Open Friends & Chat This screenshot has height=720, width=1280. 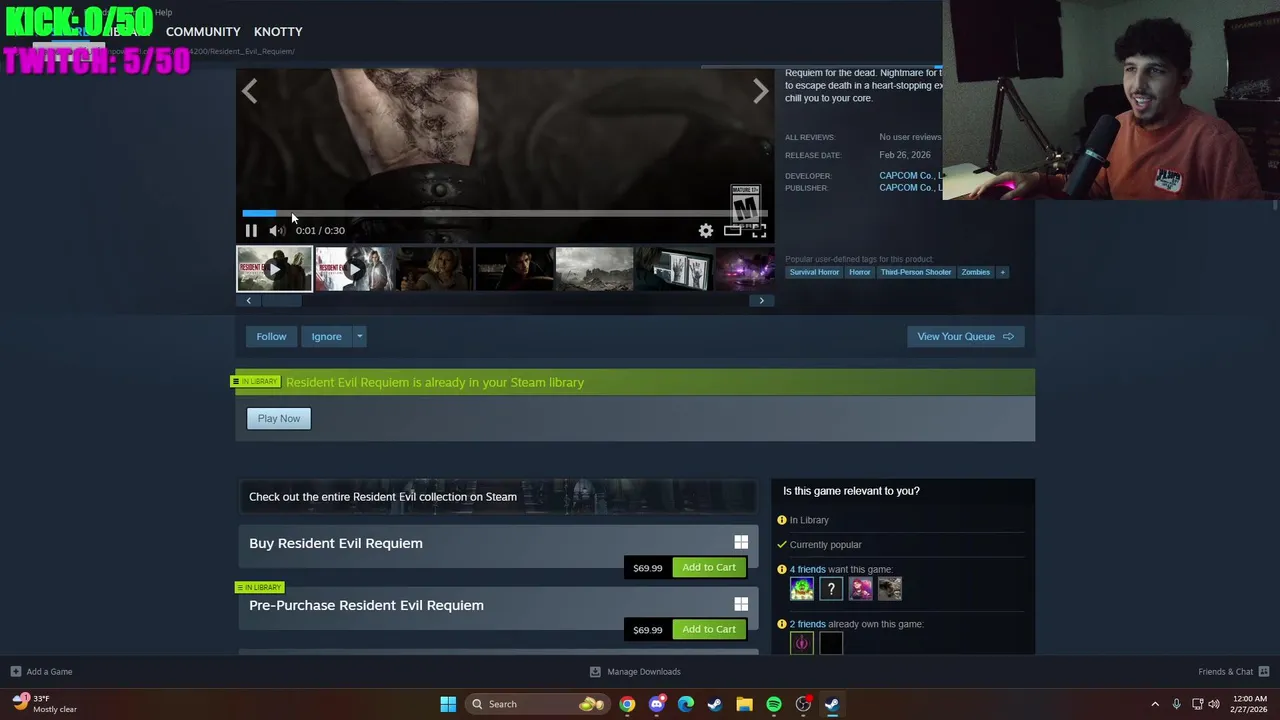click(1233, 672)
